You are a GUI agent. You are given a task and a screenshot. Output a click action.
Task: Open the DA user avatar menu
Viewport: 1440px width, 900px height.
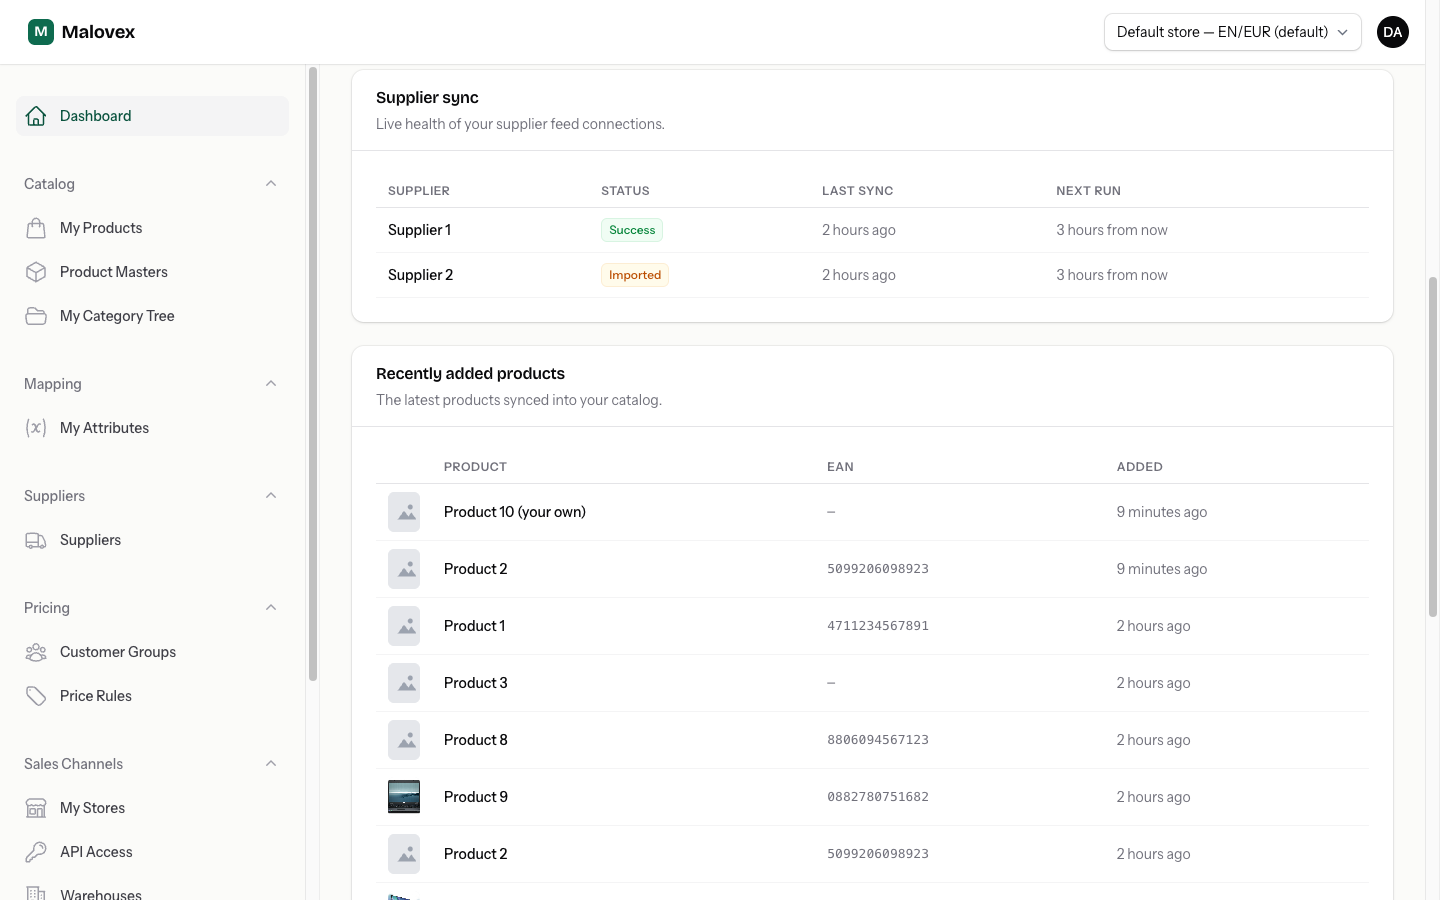[1393, 32]
